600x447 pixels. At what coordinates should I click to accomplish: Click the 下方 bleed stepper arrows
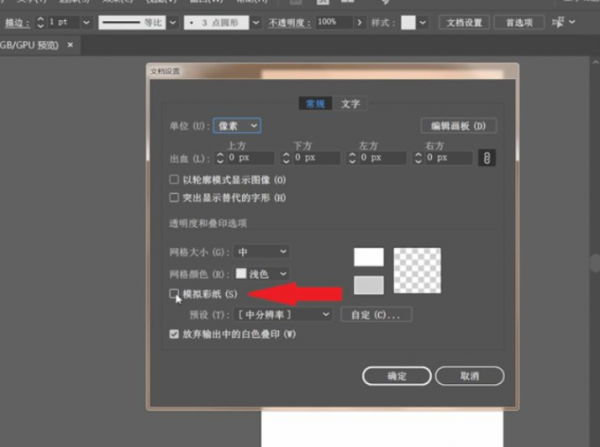(x=286, y=158)
